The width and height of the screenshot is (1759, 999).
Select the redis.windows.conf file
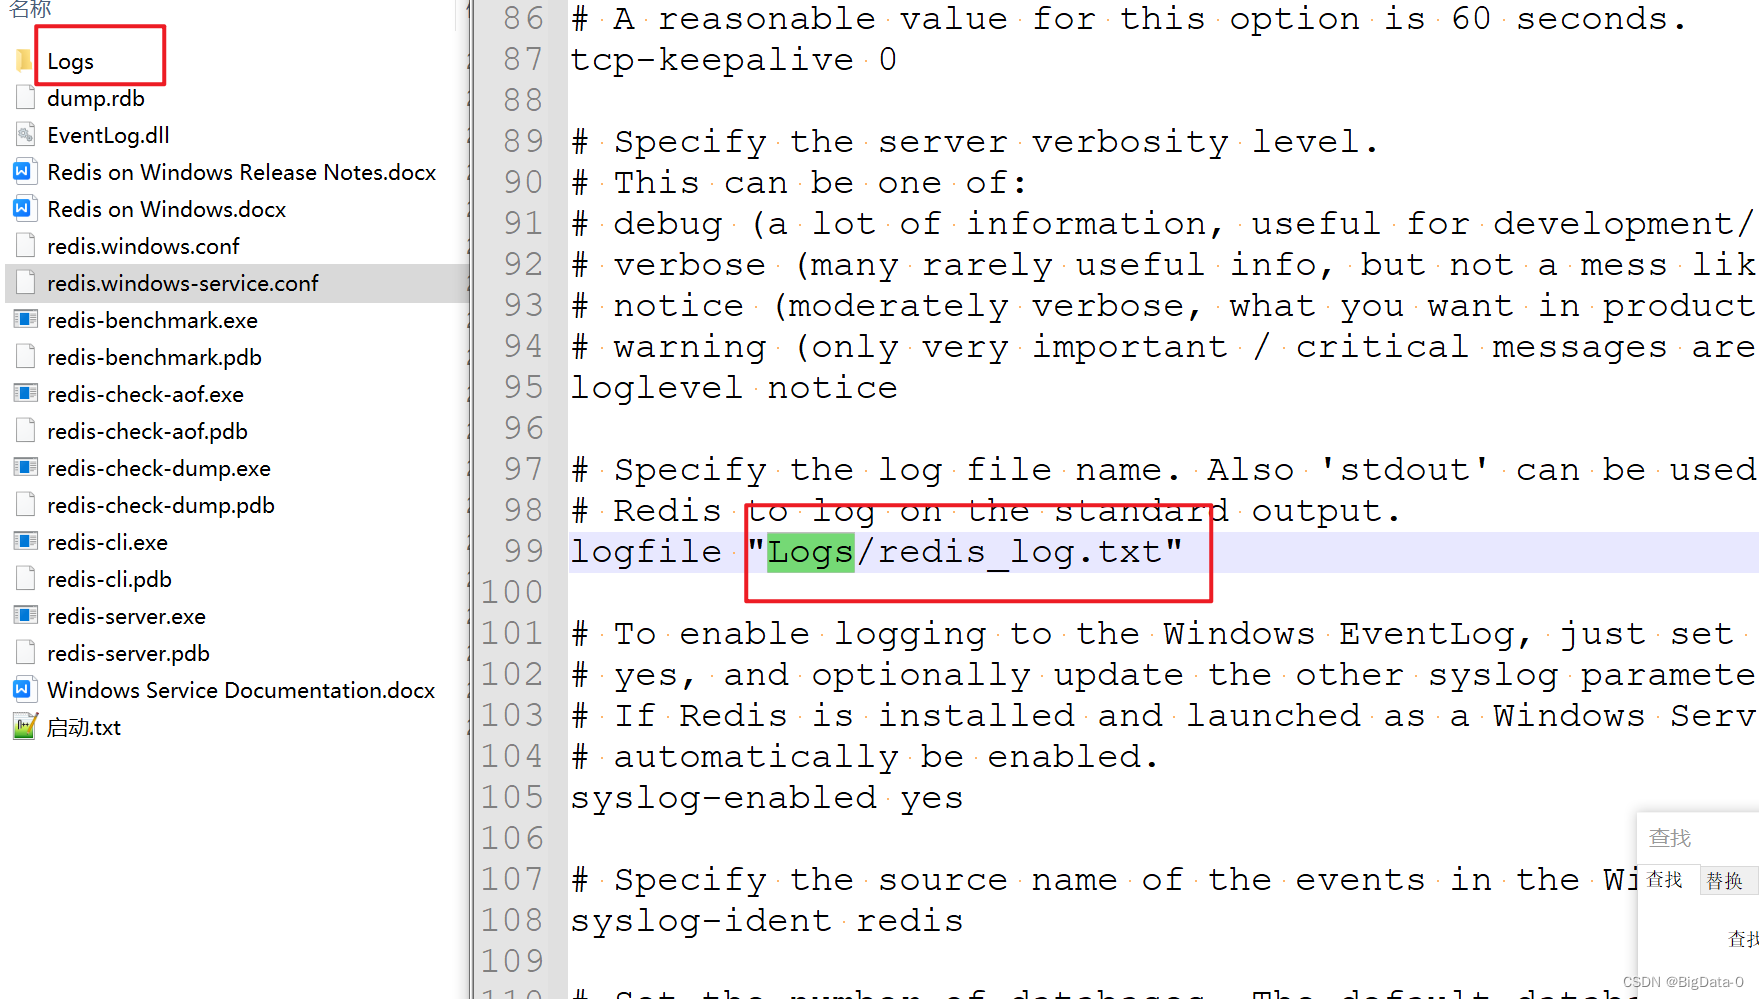pos(143,245)
